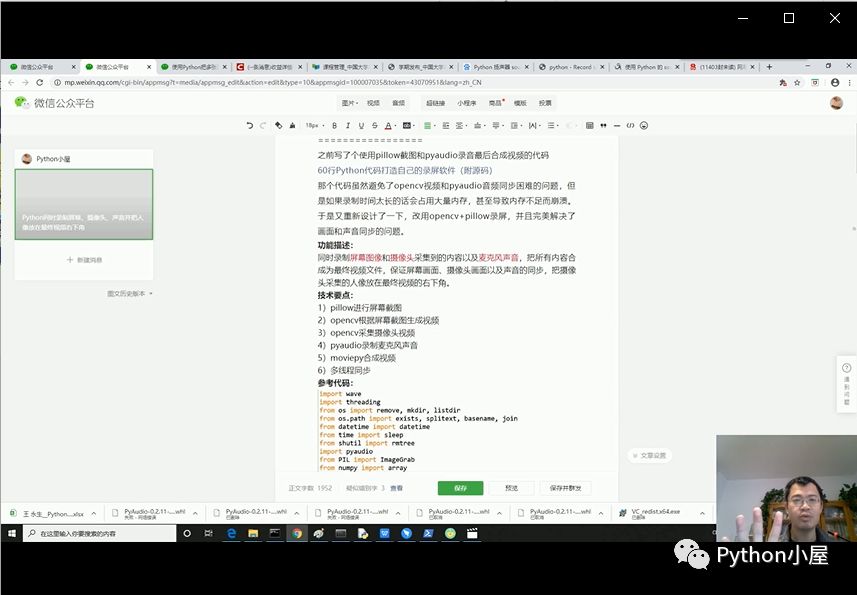This screenshot has width=857, height=595.
Task: Click the undo arrow in editor toolbar
Action: [x=250, y=126]
